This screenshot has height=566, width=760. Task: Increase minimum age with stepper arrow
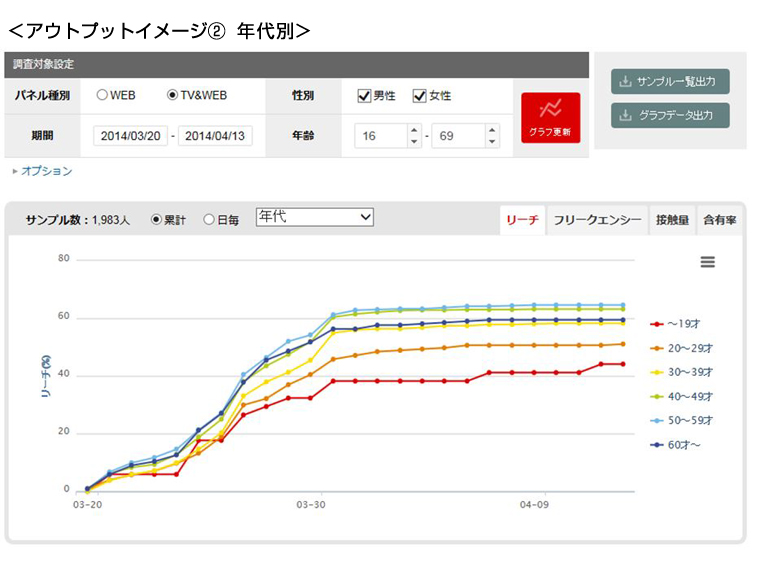point(414,130)
